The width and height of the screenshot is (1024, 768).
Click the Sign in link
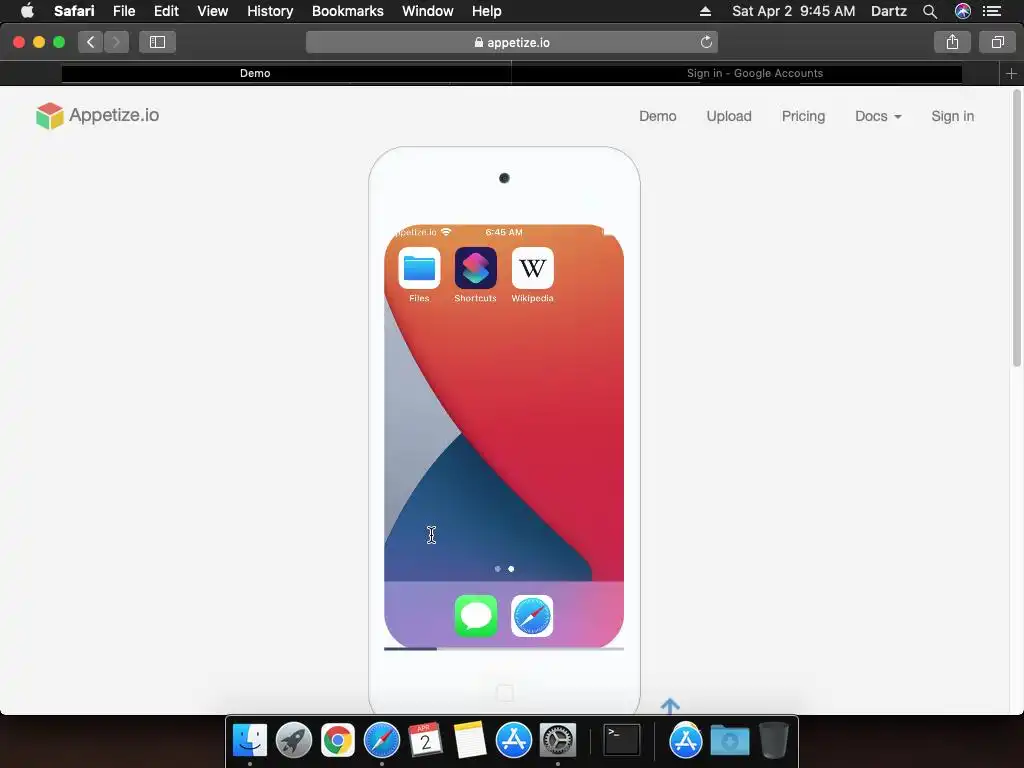pyautogui.click(x=952, y=116)
